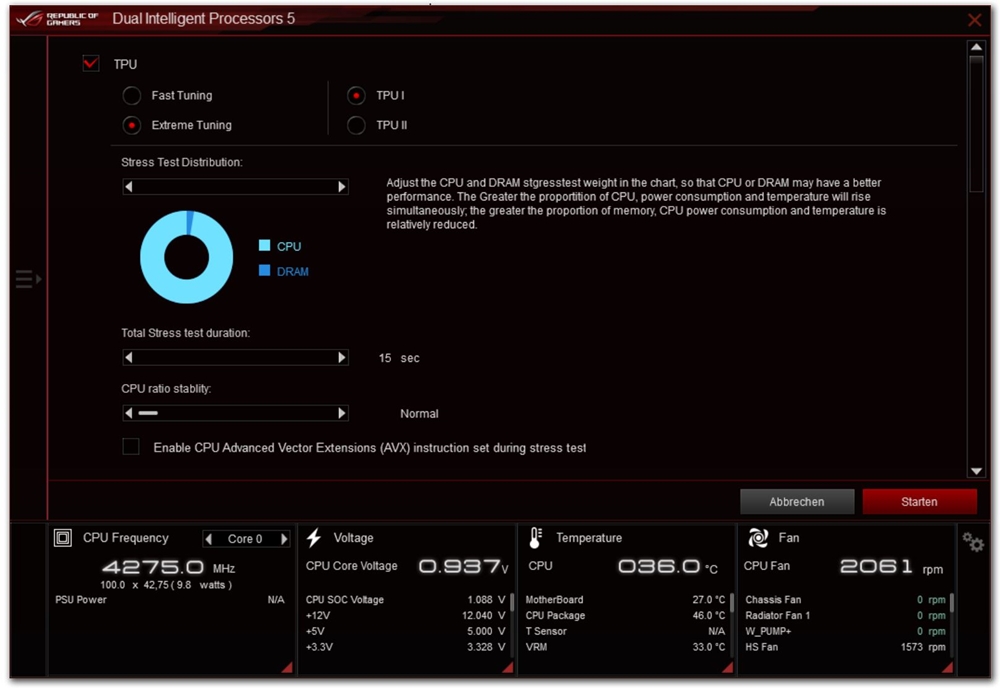Enable the AVX instruction set checkbox
The width and height of the screenshot is (1000, 688).
(131, 446)
